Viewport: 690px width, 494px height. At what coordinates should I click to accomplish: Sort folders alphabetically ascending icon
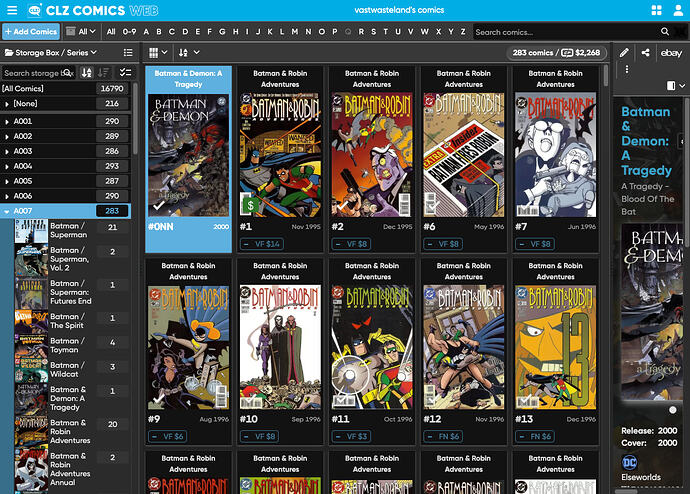point(87,73)
